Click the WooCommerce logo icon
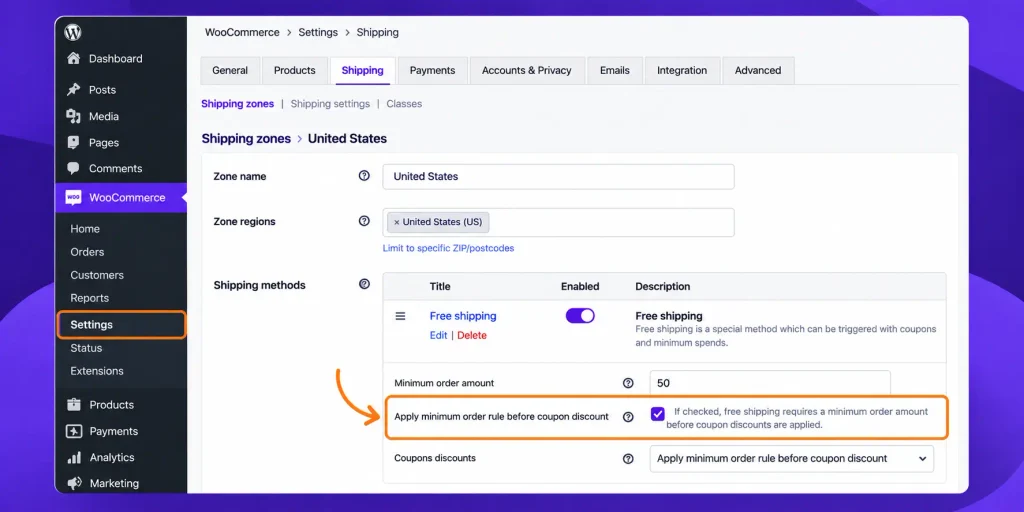This screenshot has width=1024, height=512. click(x=73, y=197)
